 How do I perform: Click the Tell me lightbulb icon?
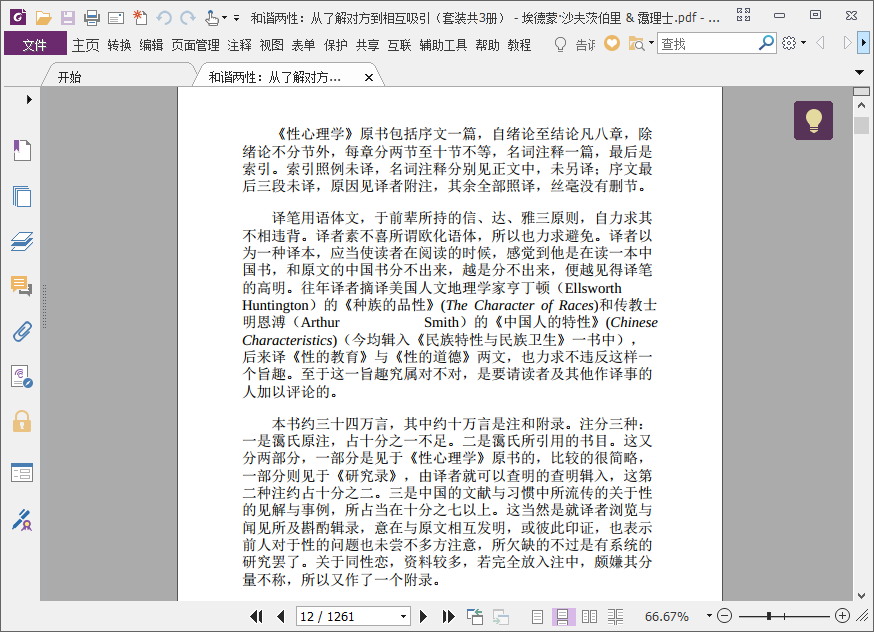click(560, 44)
